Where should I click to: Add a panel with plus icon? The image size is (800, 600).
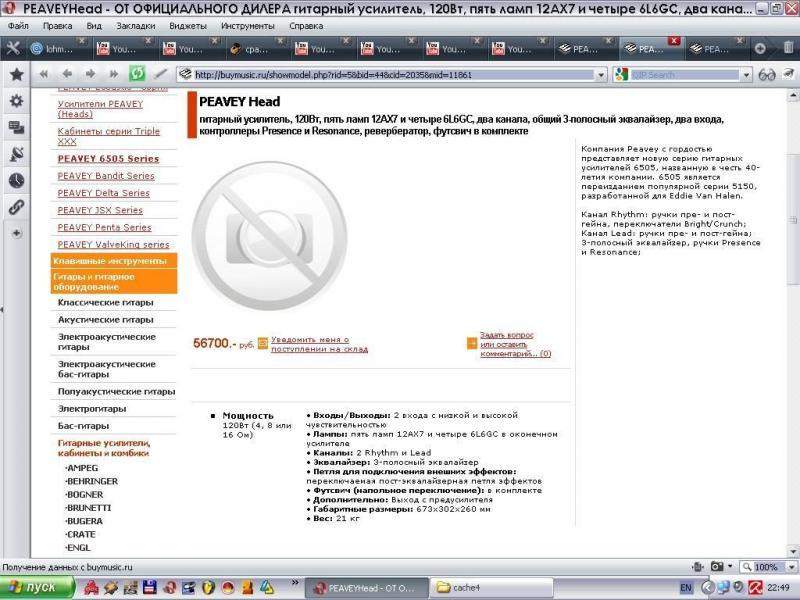[x=16, y=233]
